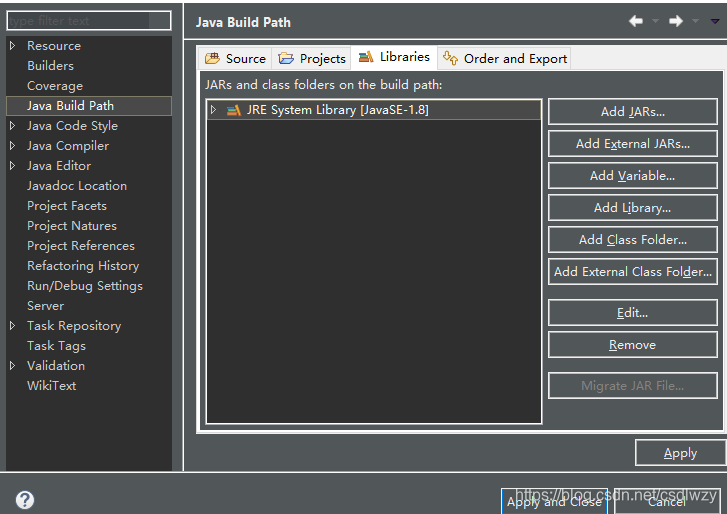Switch to the Projects tab
The height and width of the screenshot is (514, 727).
(x=312, y=58)
